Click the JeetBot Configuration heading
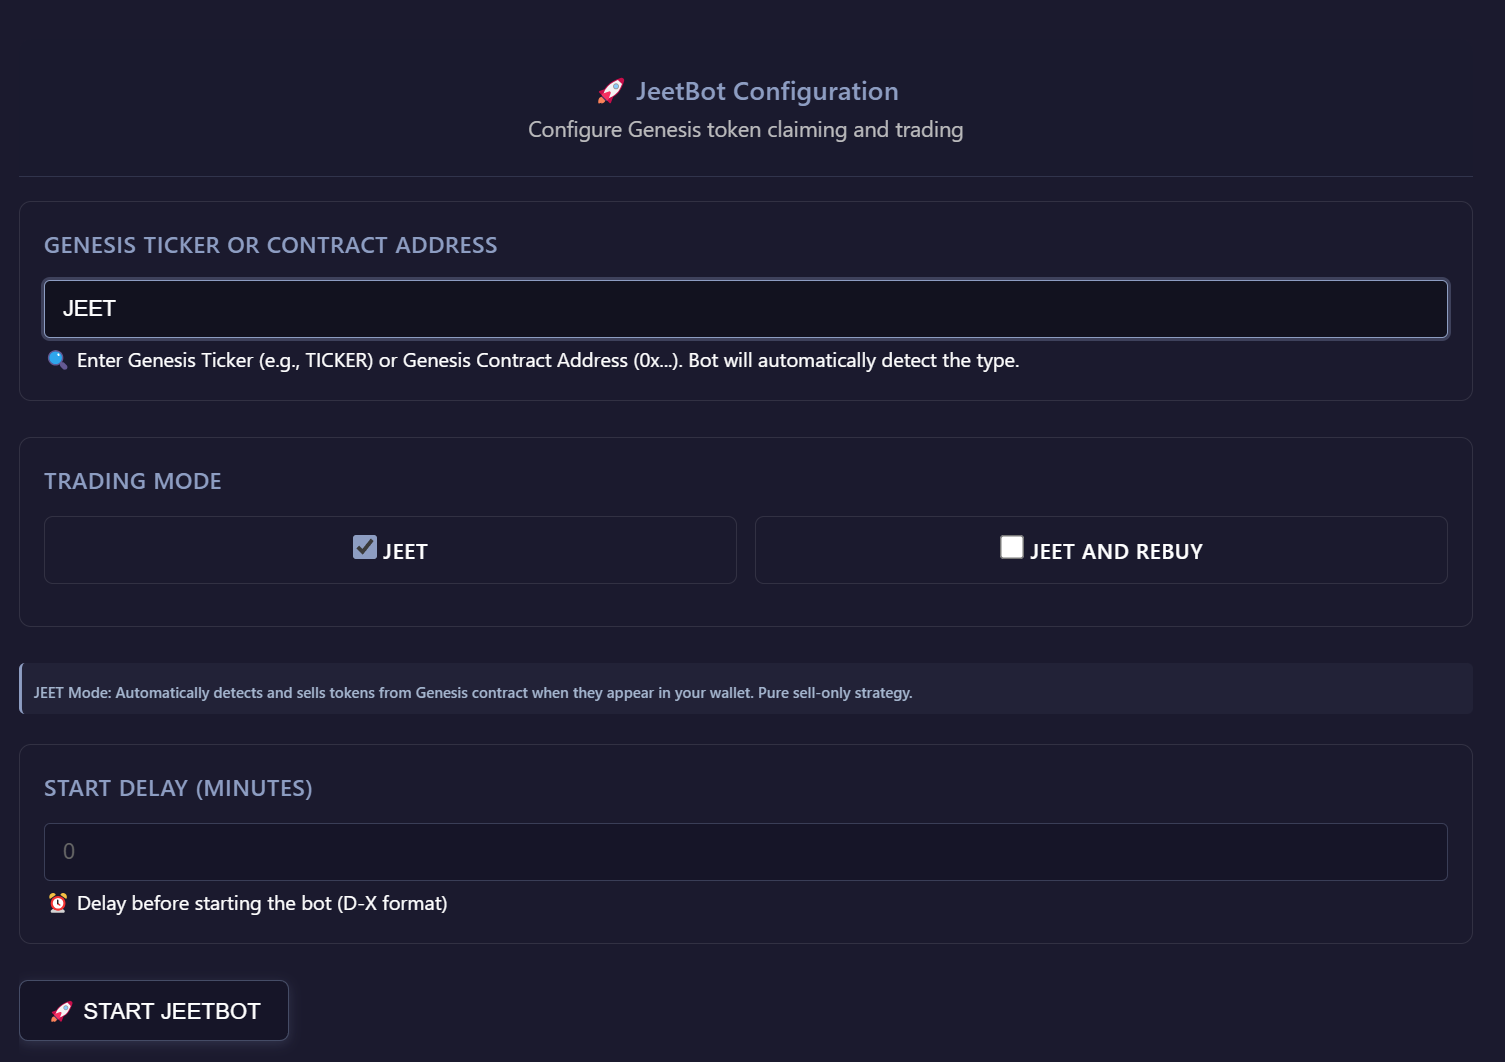The height and width of the screenshot is (1062, 1505). coord(767,91)
